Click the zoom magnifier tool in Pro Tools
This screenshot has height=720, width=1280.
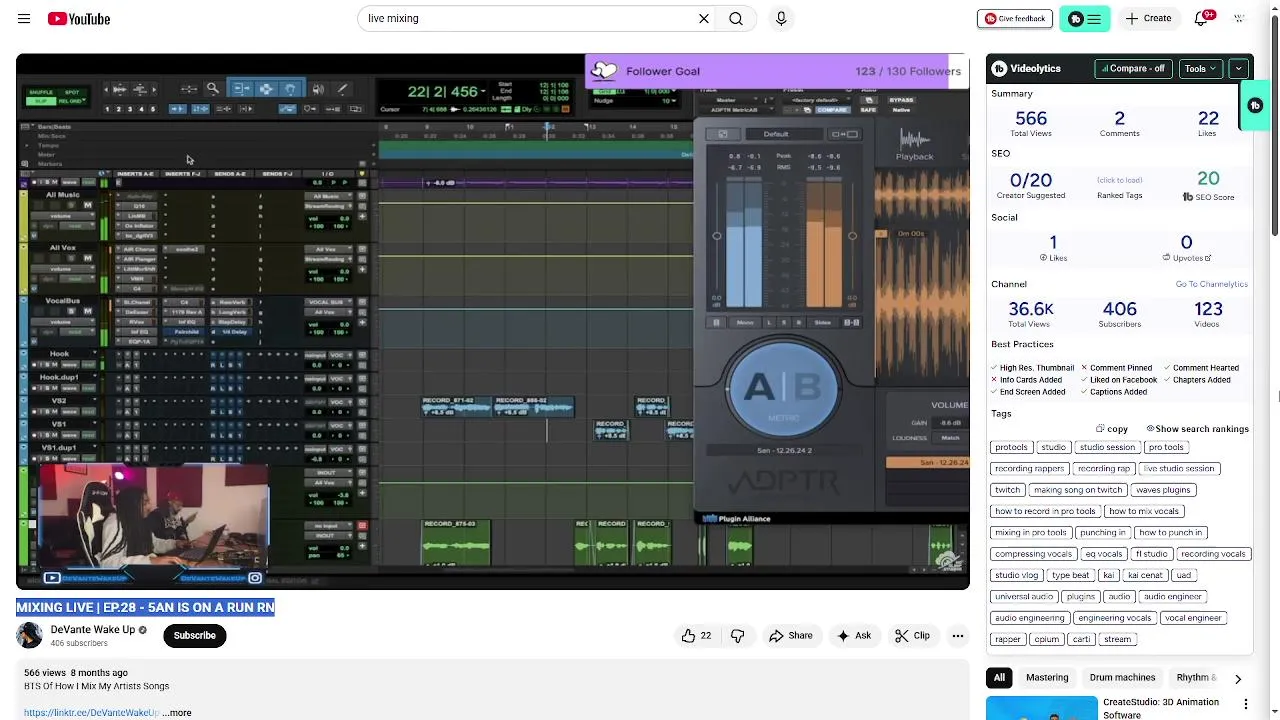(212, 89)
